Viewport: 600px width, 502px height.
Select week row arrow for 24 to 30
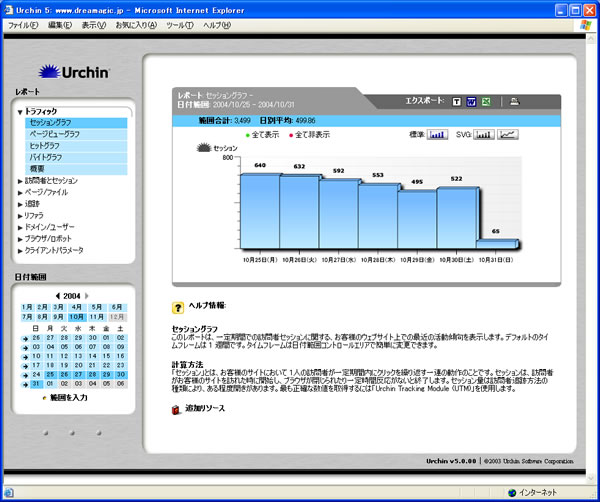[x=25, y=375]
